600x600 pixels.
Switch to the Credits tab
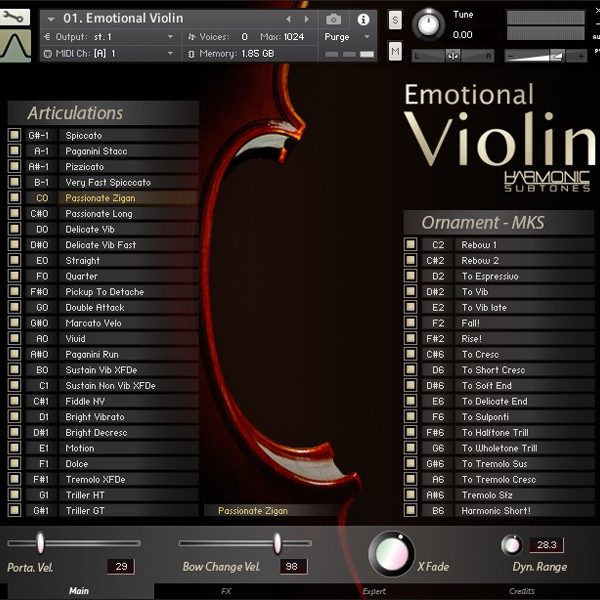[x=522, y=591]
